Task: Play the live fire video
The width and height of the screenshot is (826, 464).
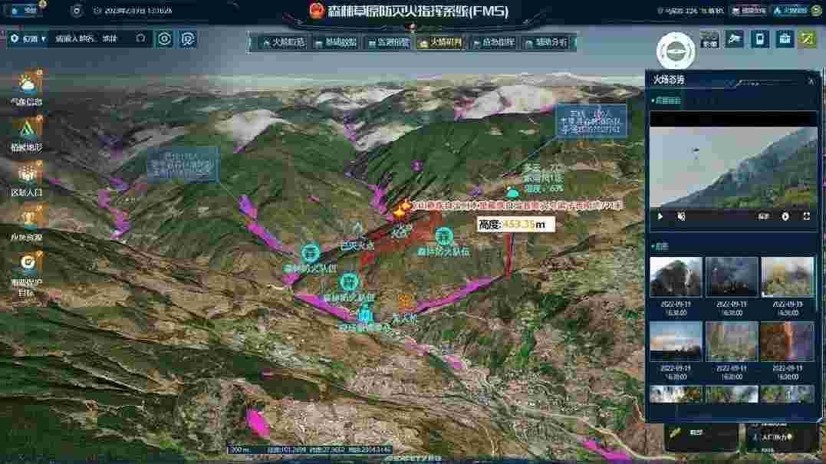Action: (x=660, y=216)
